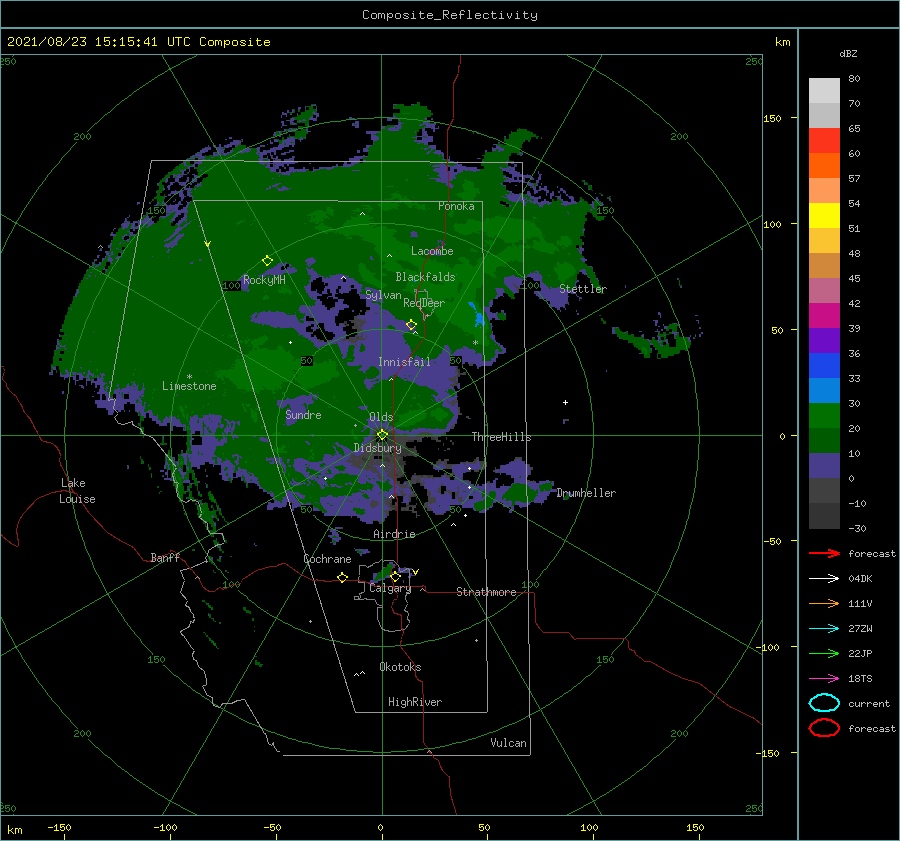
Task: Choose the magenta 39-42 dBZ swatch
Action: (x=824, y=316)
